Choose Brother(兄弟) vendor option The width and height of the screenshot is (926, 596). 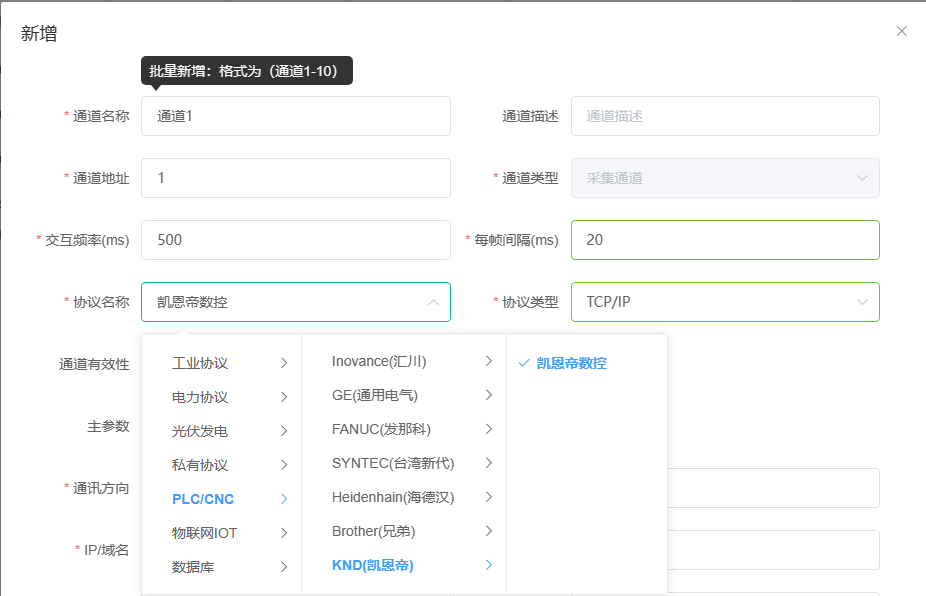[x=404, y=531]
